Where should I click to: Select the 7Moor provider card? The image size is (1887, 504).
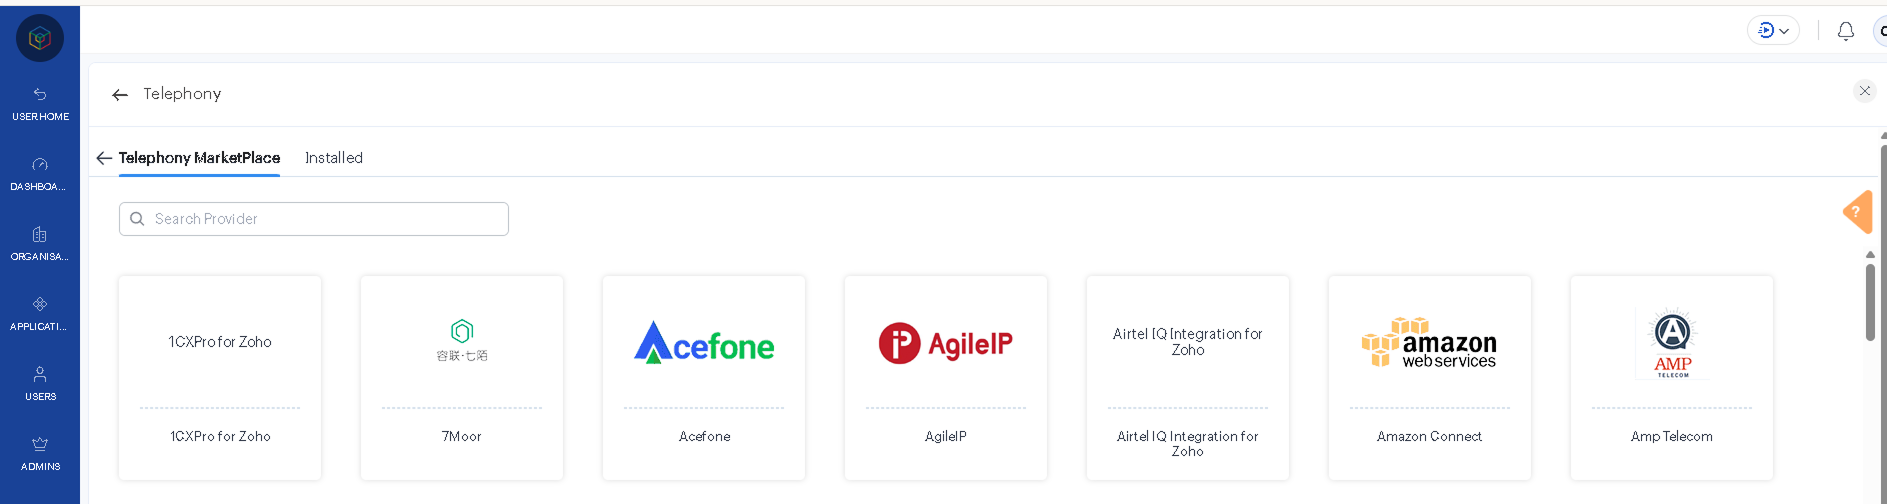(462, 377)
